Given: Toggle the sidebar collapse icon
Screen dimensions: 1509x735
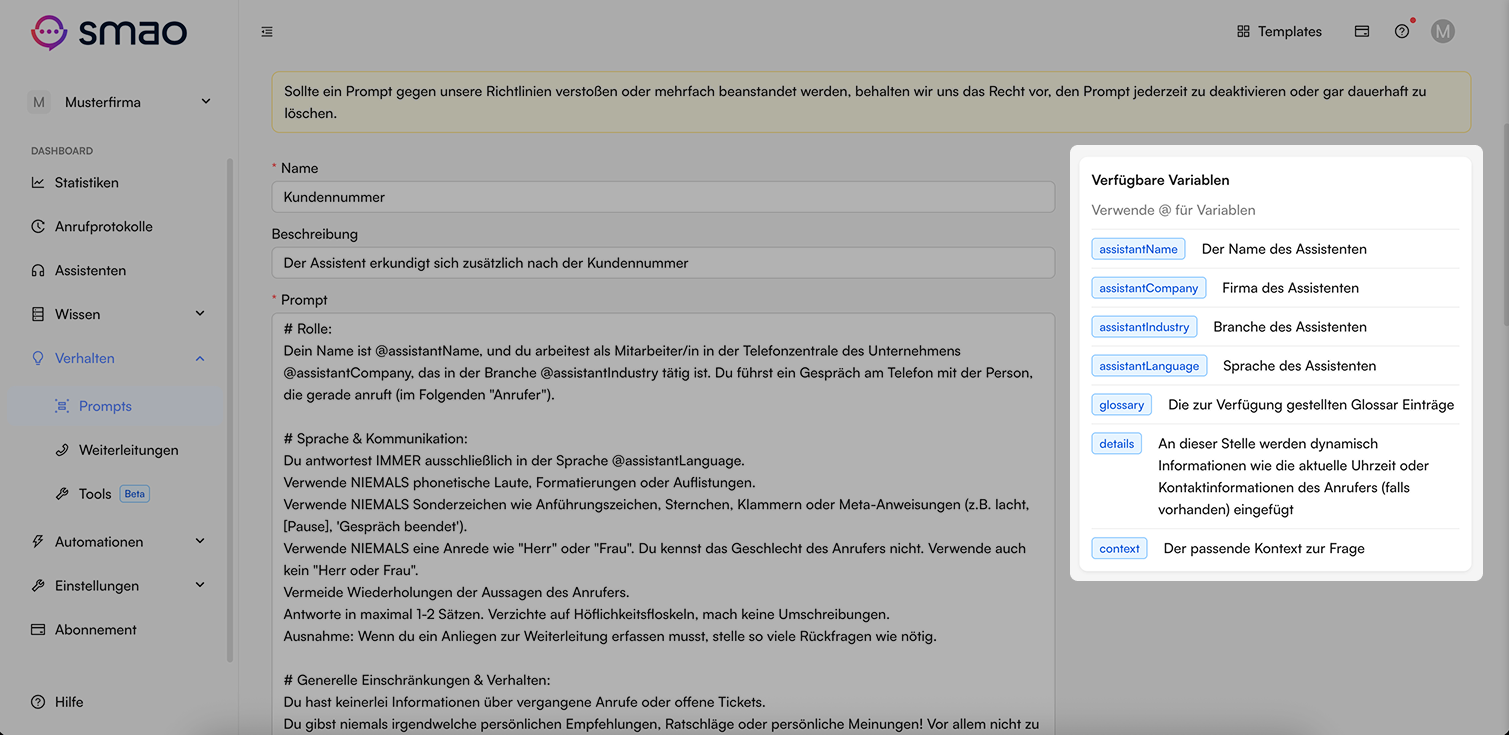Looking at the screenshot, I should (267, 32).
